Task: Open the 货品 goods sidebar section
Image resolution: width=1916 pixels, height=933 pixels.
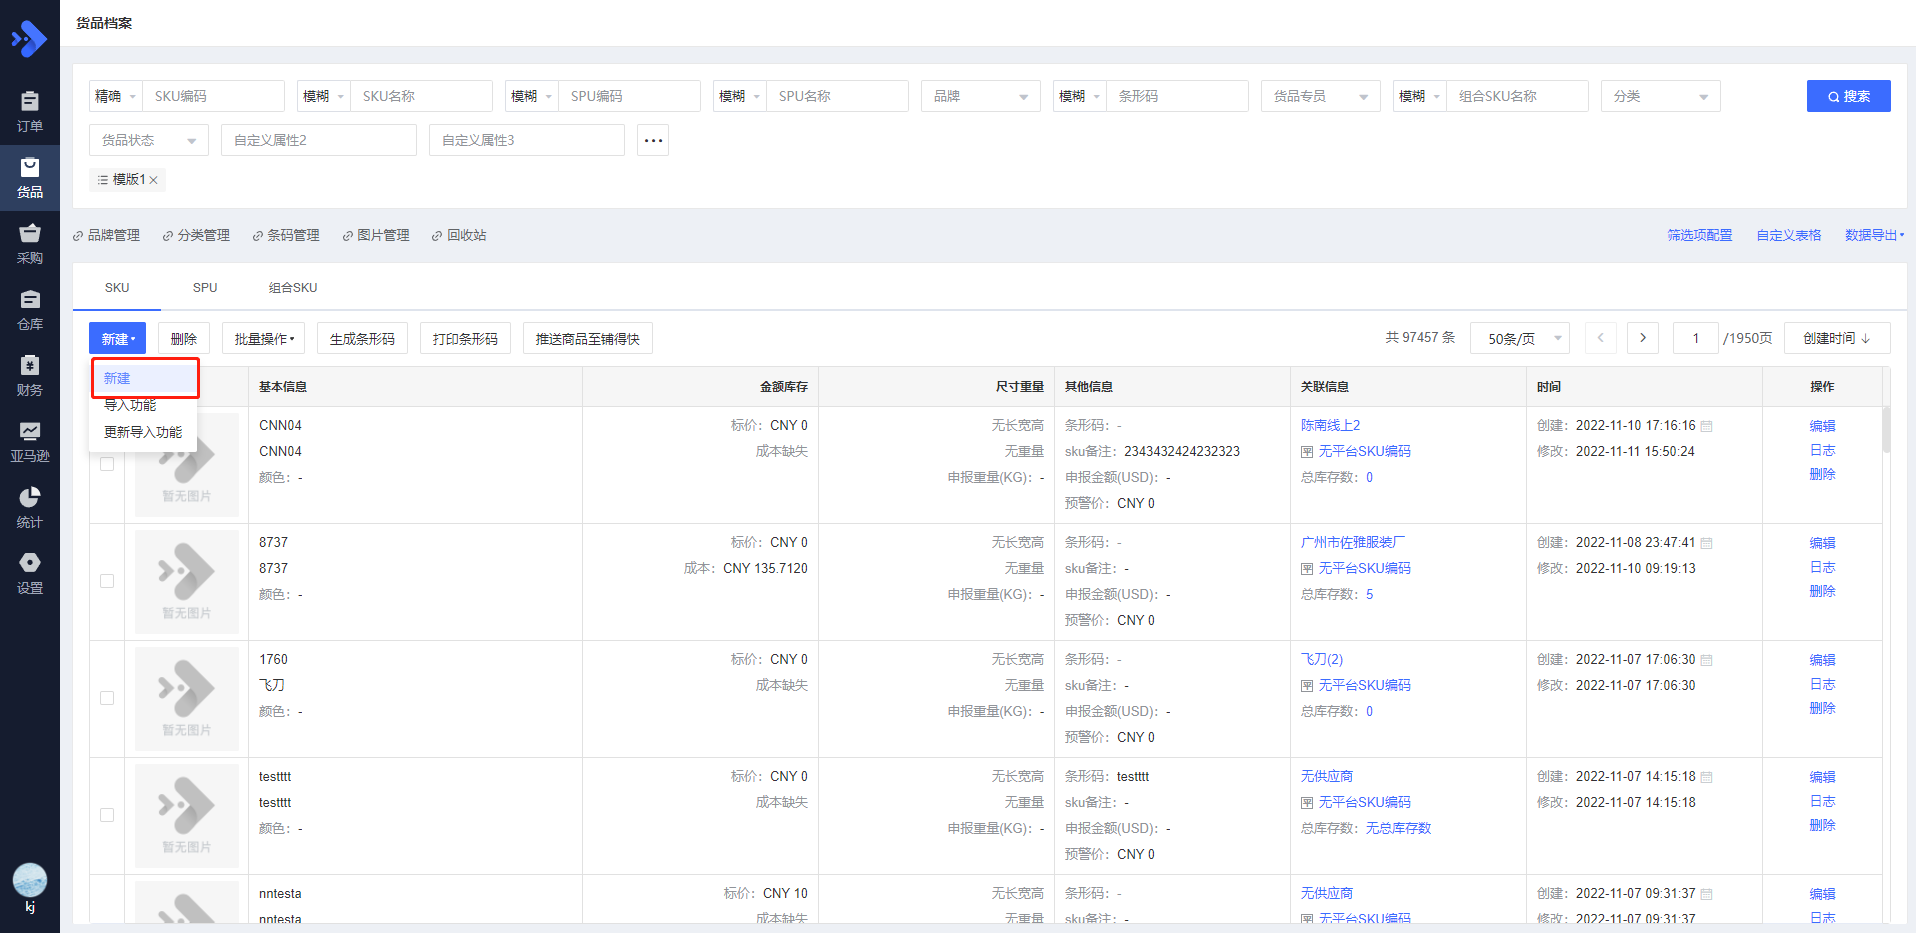Action: tap(30, 178)
